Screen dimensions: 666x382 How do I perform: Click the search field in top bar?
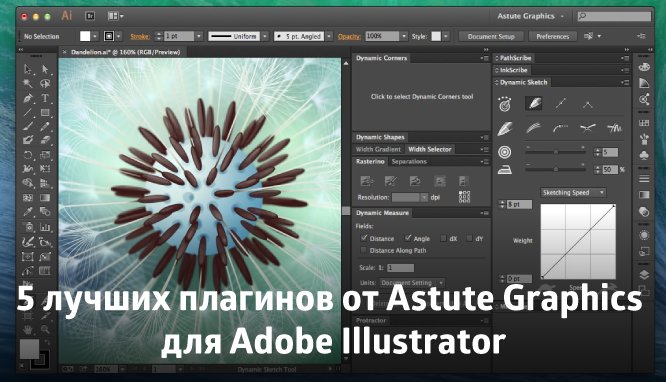point(614,16)
